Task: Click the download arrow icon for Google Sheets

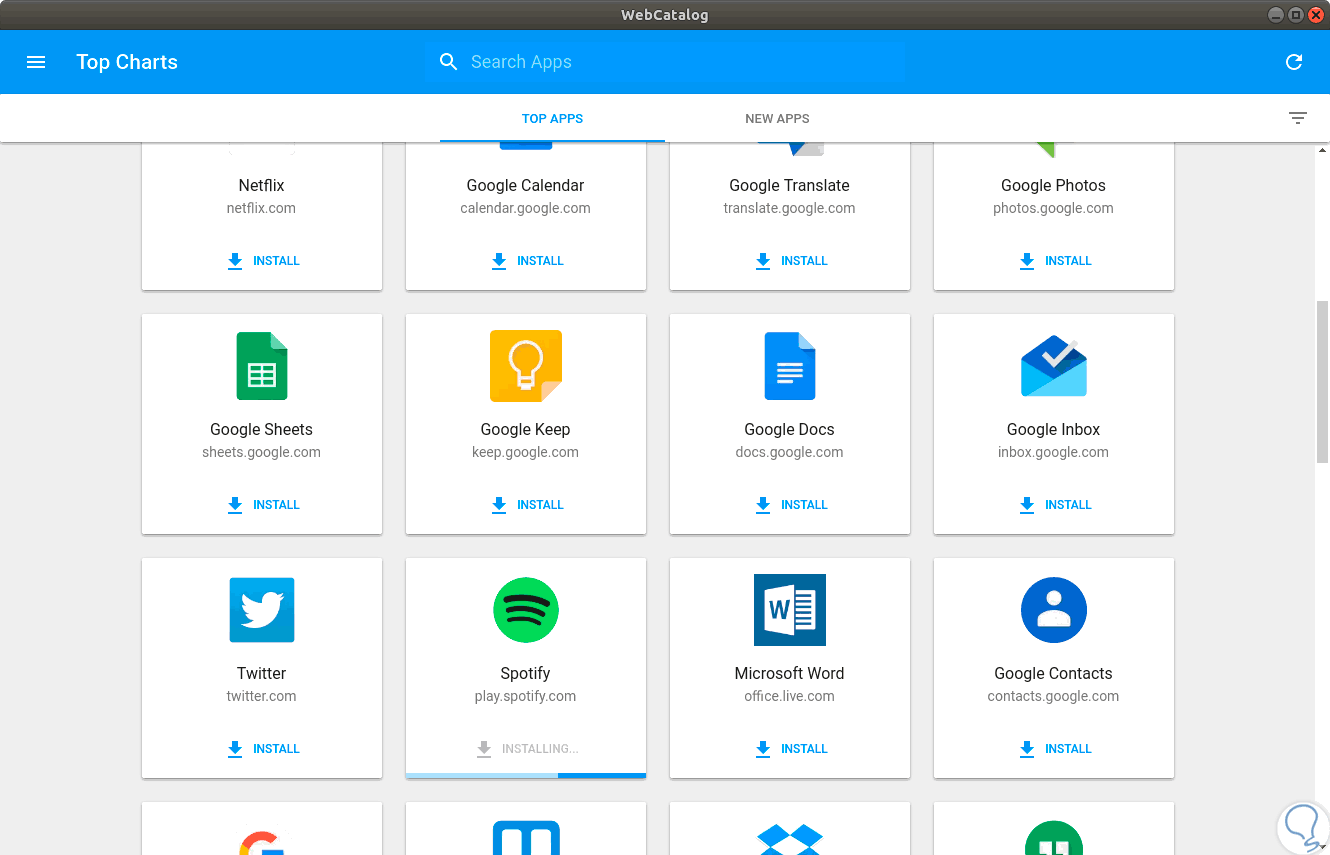Action: [x=235, y=505]
